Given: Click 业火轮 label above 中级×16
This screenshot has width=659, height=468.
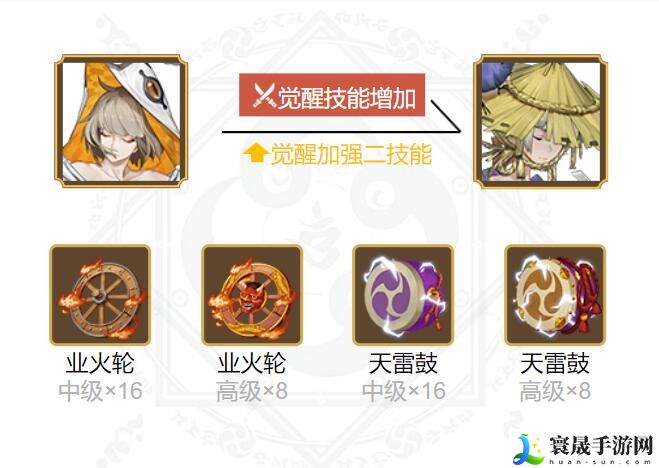Looking at the screenshot, I should [100, 363].
